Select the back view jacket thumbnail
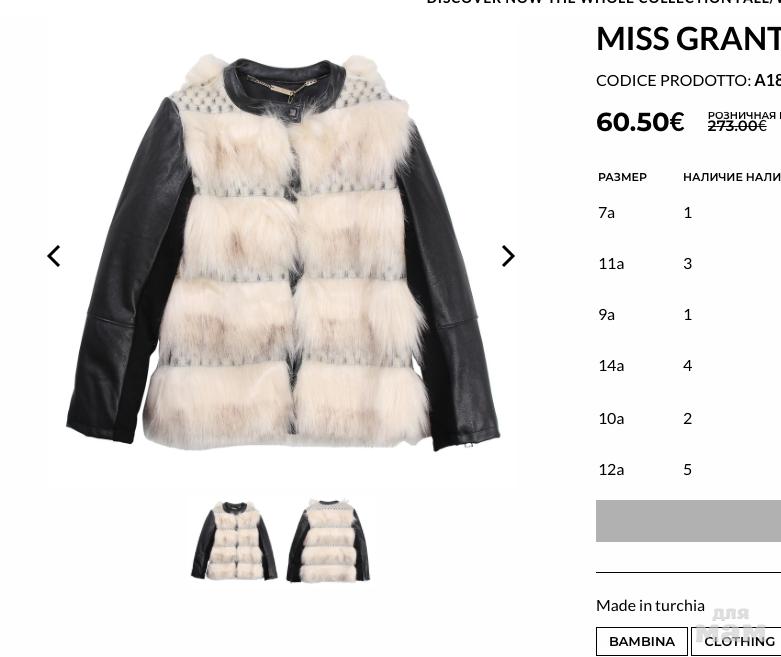 328,541
